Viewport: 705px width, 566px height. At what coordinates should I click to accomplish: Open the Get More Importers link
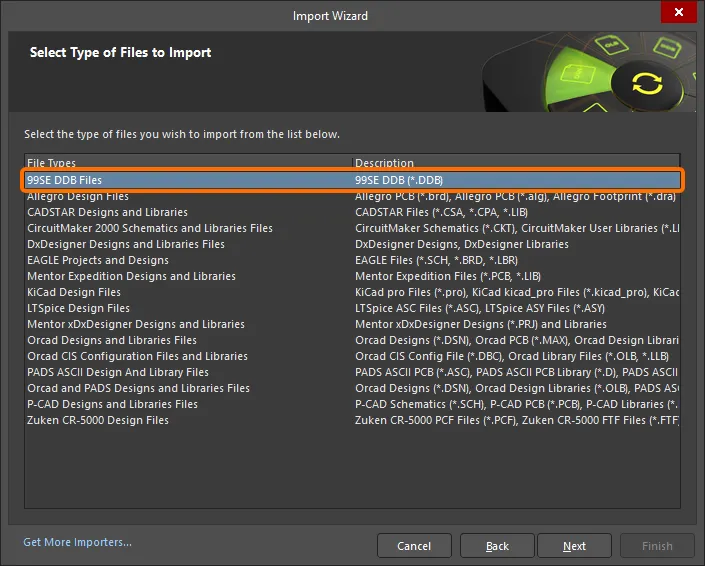(77, 542)
